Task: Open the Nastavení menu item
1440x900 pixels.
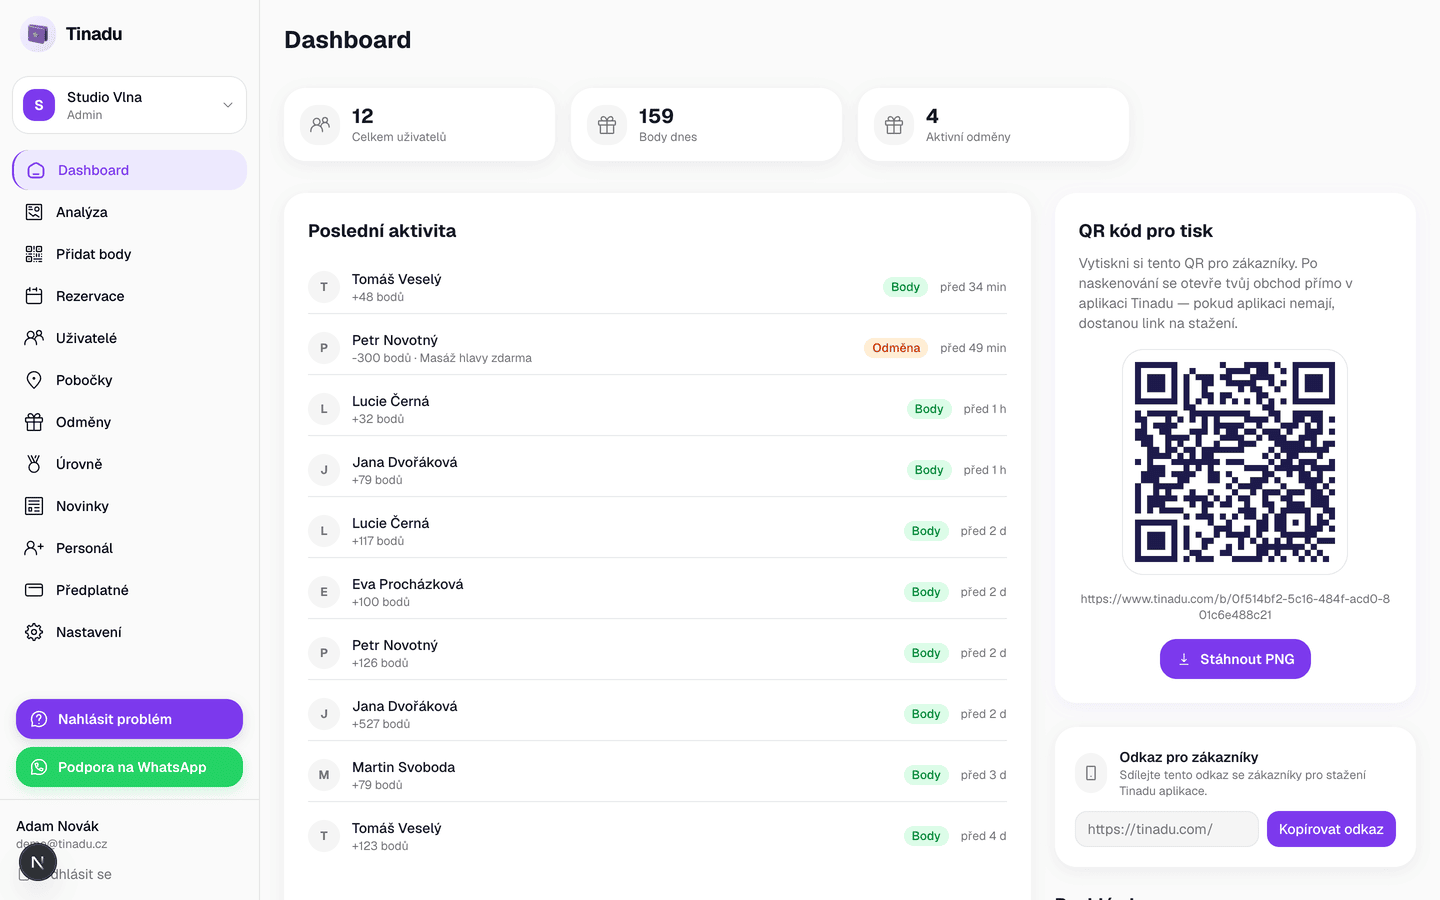Action: pos(129,632)
